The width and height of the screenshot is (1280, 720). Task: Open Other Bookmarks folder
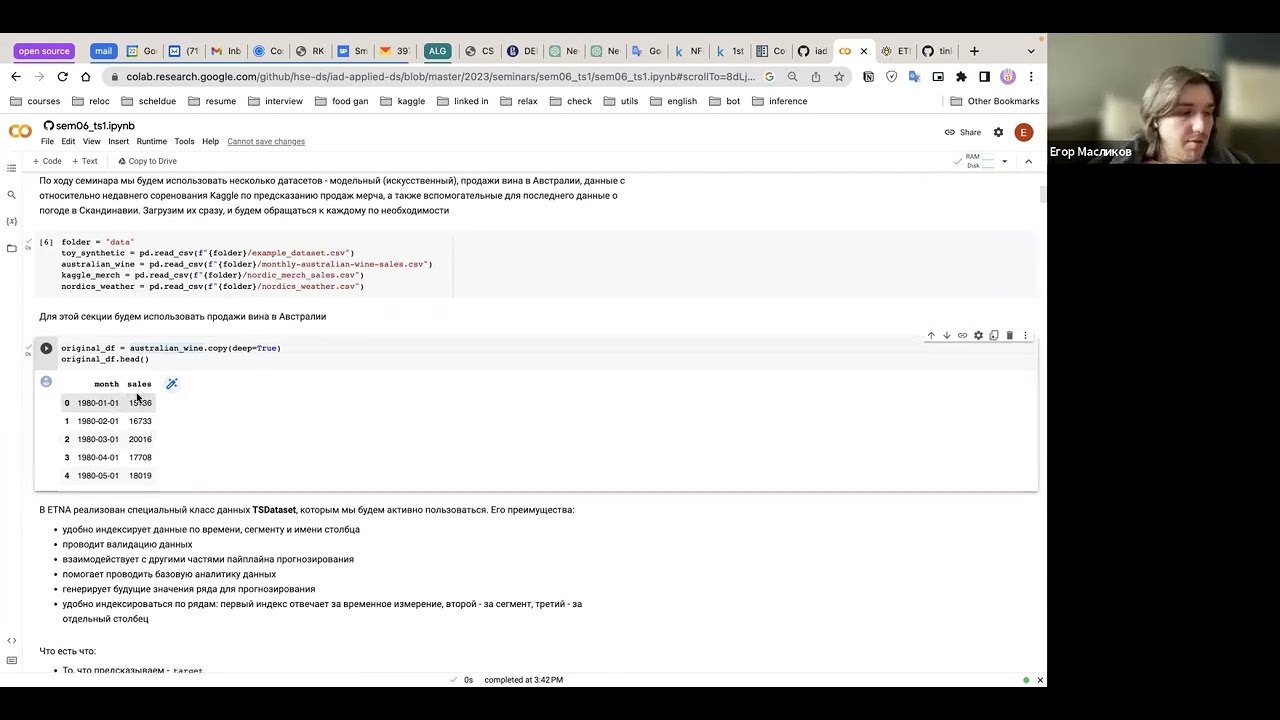tap(994, 101)
